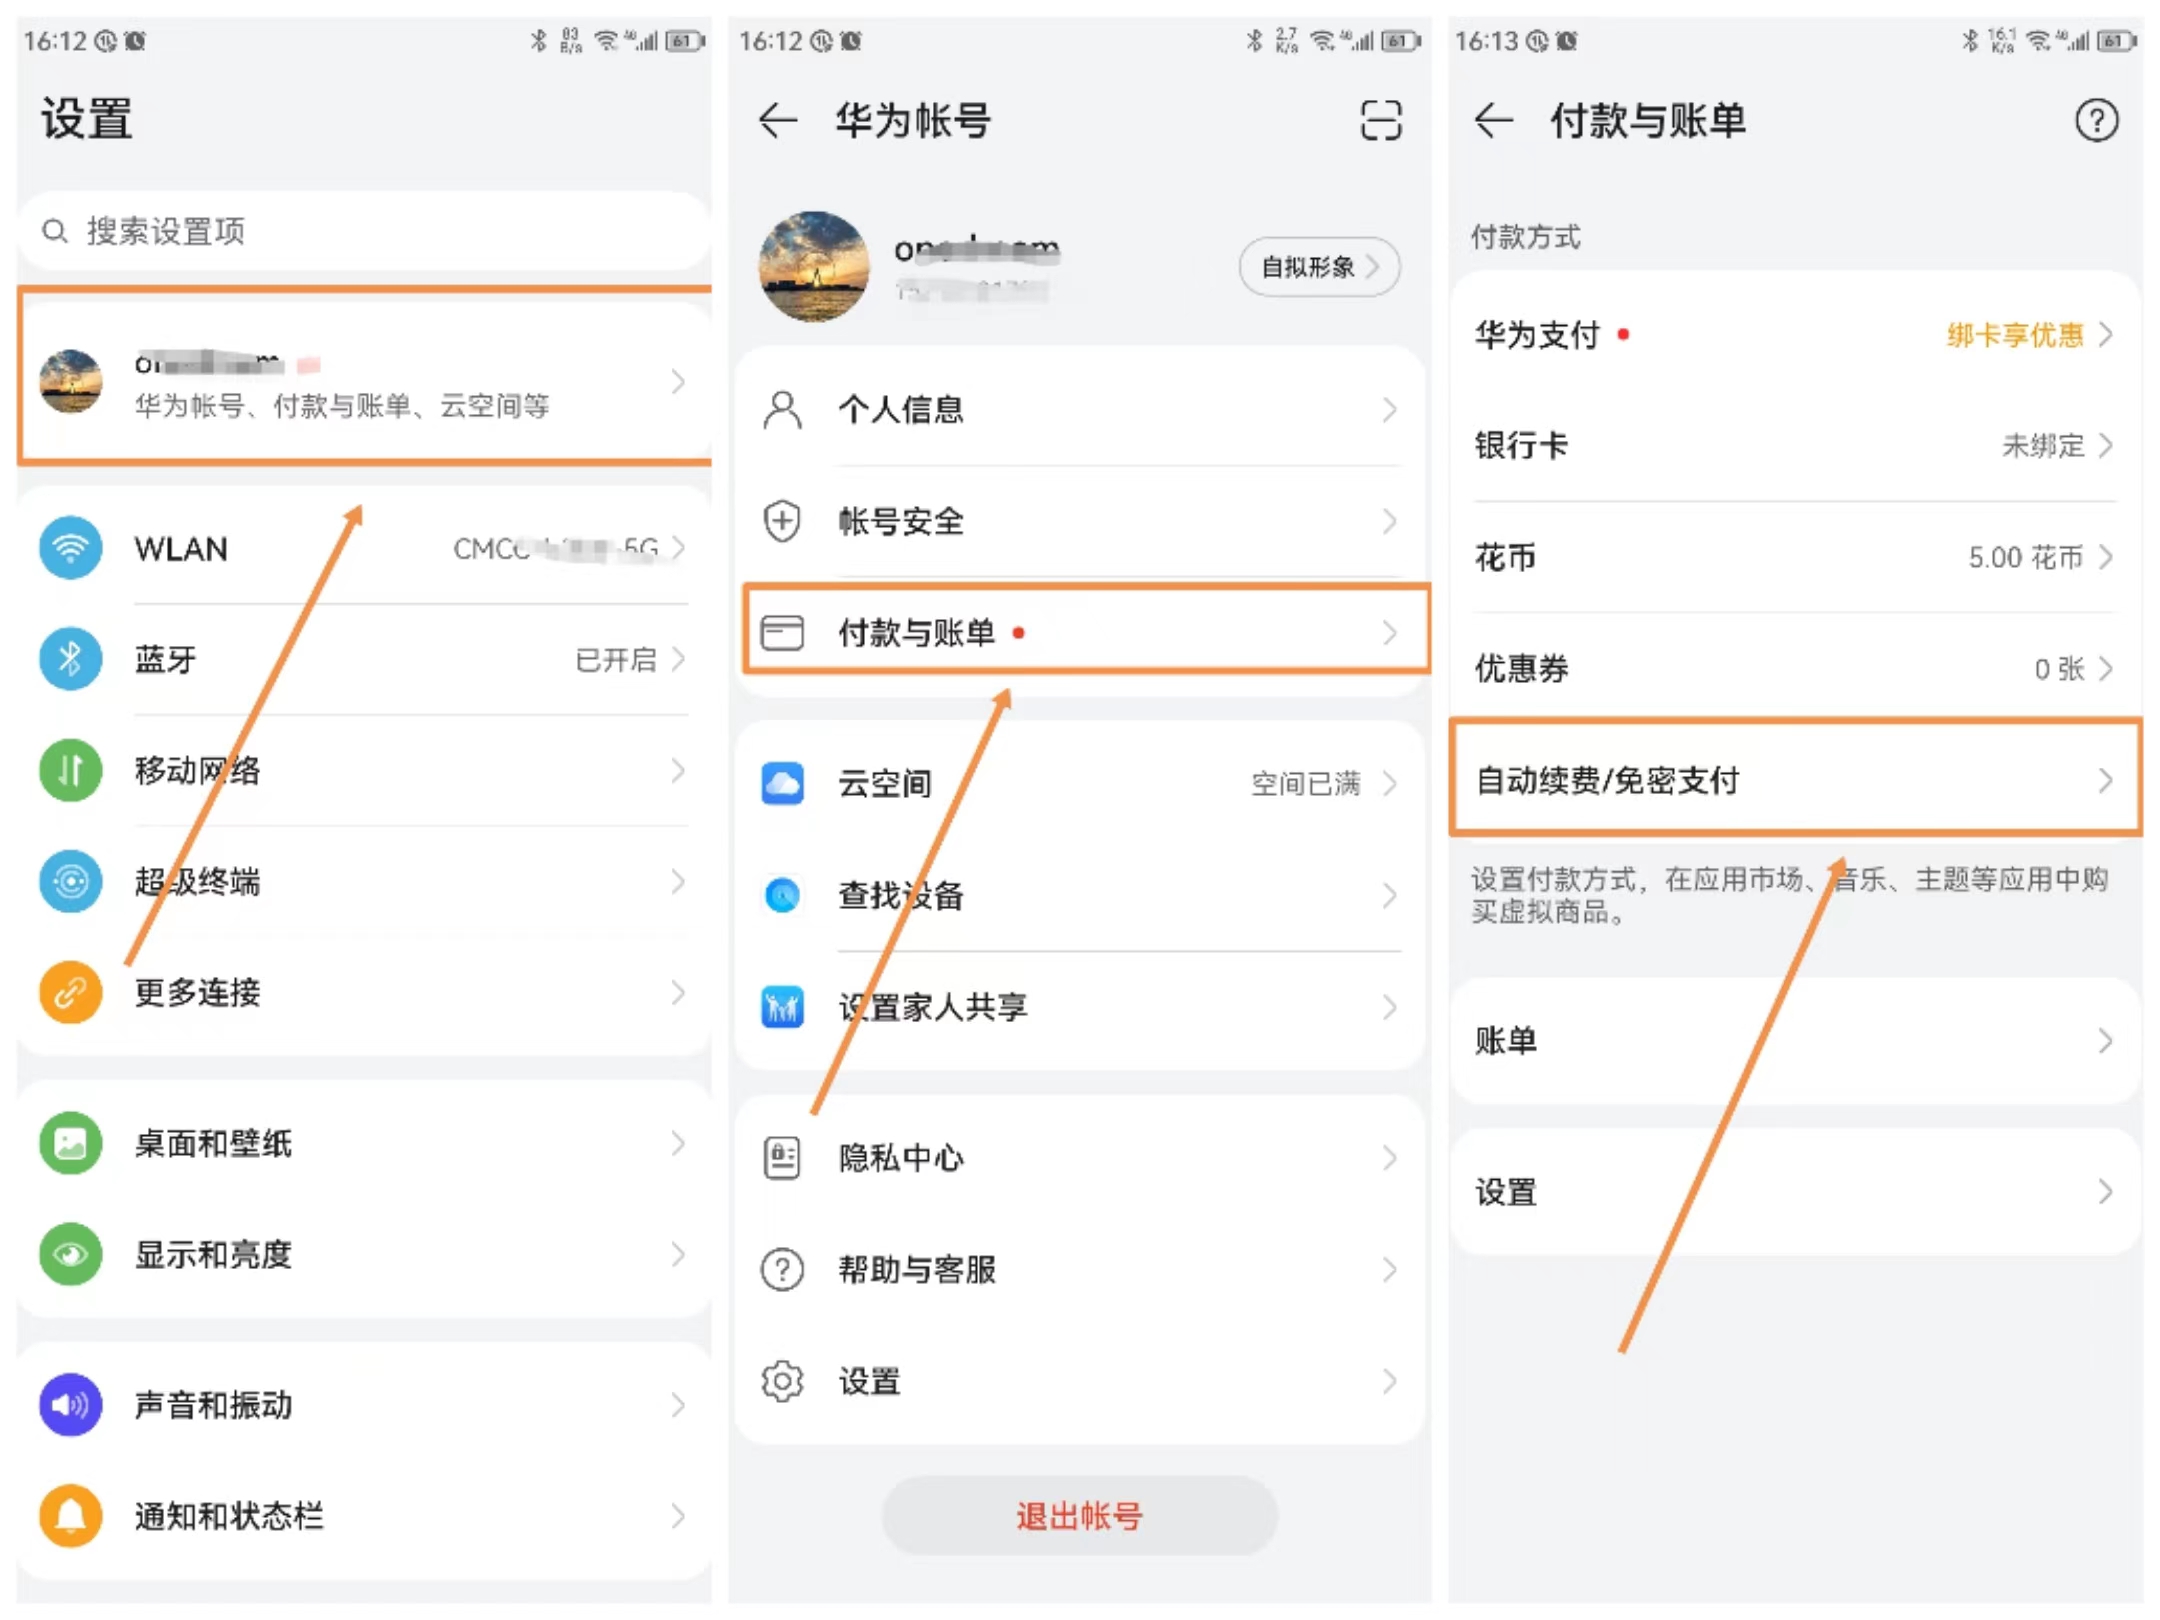Open the 帐号安全 entry
The width and height of the screenshot is (2160, 1620).
coord(1080,521)
